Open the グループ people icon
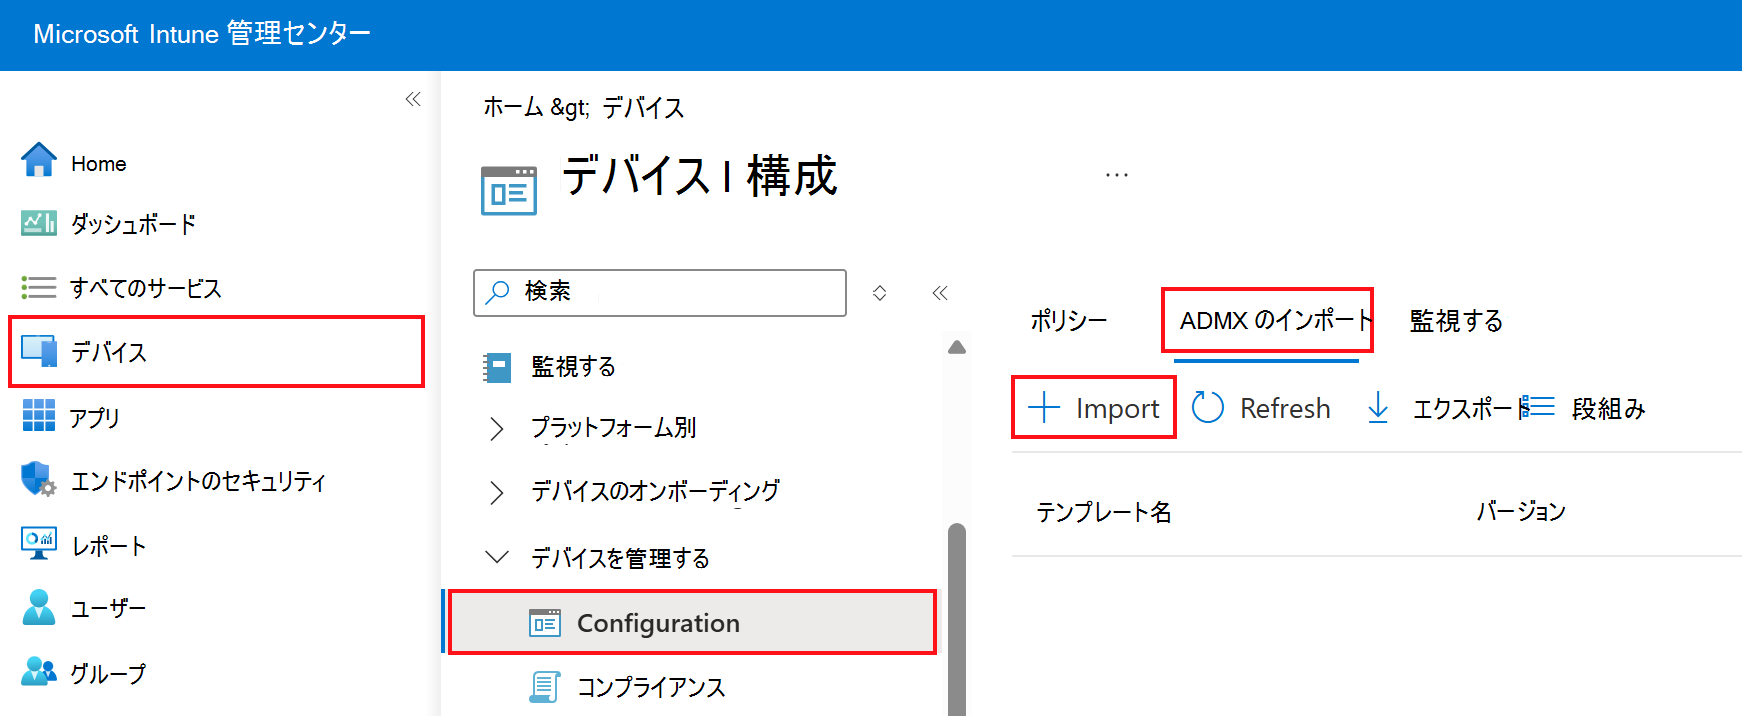Screen dimensions: 1742x716 point(39,671)
